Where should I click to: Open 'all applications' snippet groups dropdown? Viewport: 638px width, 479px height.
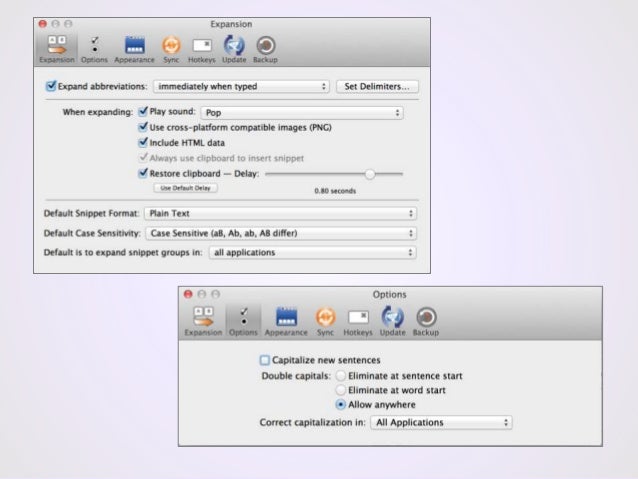point(312,252)
